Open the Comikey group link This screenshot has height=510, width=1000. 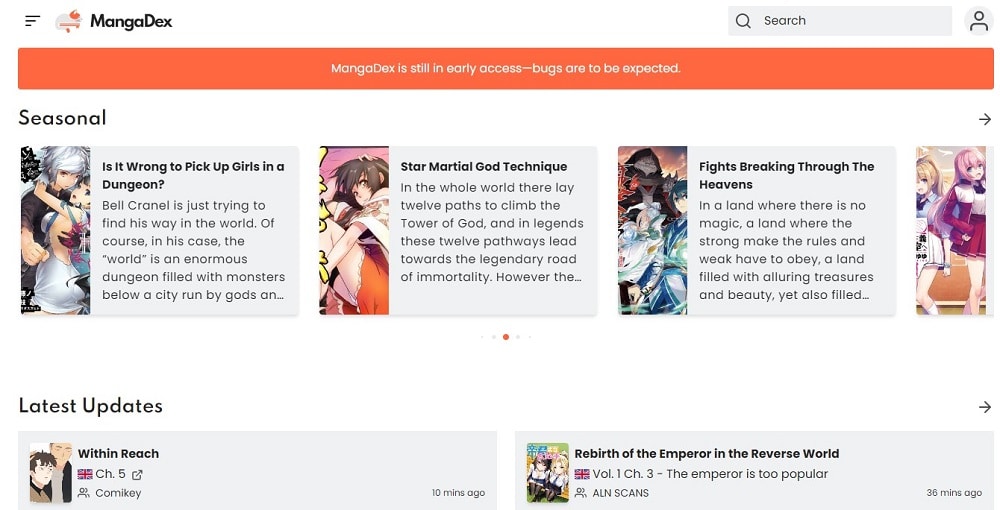[118, 493]
